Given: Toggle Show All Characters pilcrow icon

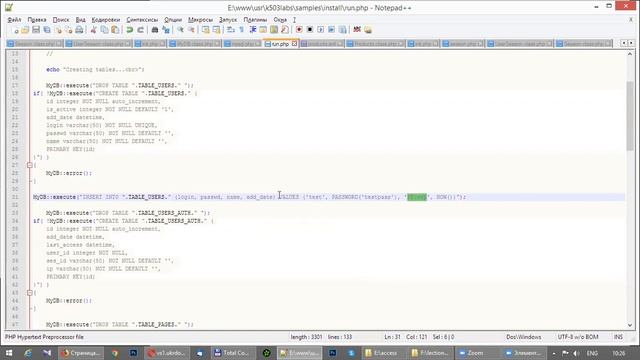Looking at the screenshot, I should [x=242, y=30].
